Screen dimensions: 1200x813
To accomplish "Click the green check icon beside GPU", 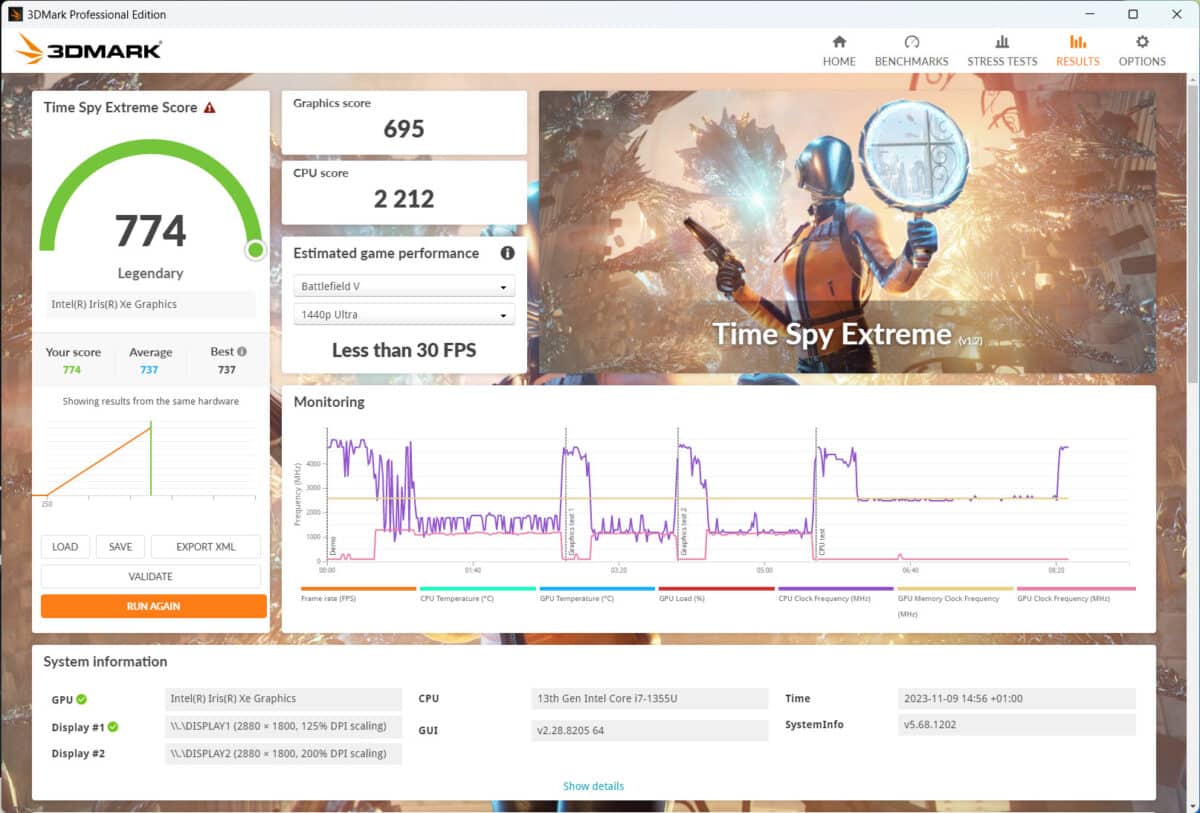I will click(82, 699).
